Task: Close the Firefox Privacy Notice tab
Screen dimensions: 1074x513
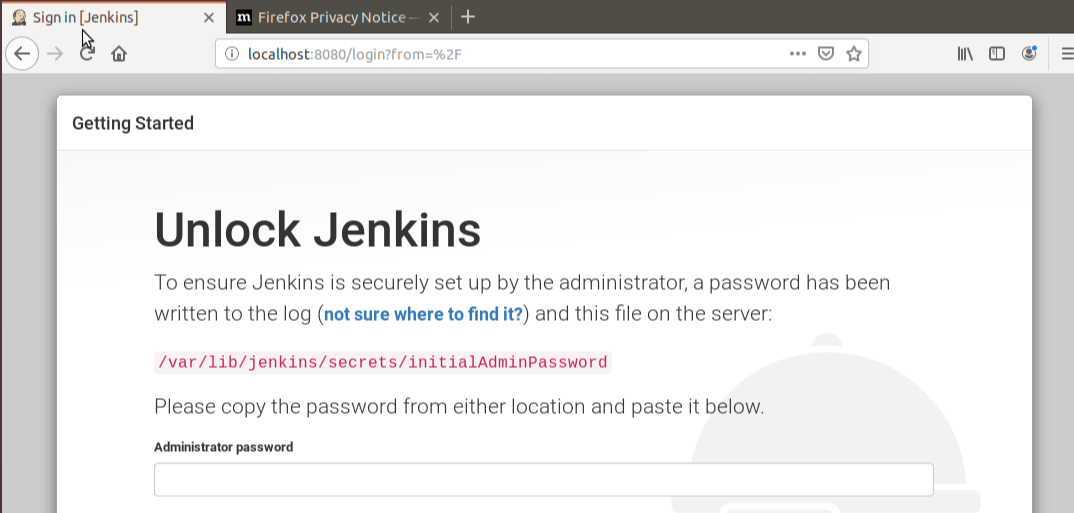Action: tap(434, 18)
